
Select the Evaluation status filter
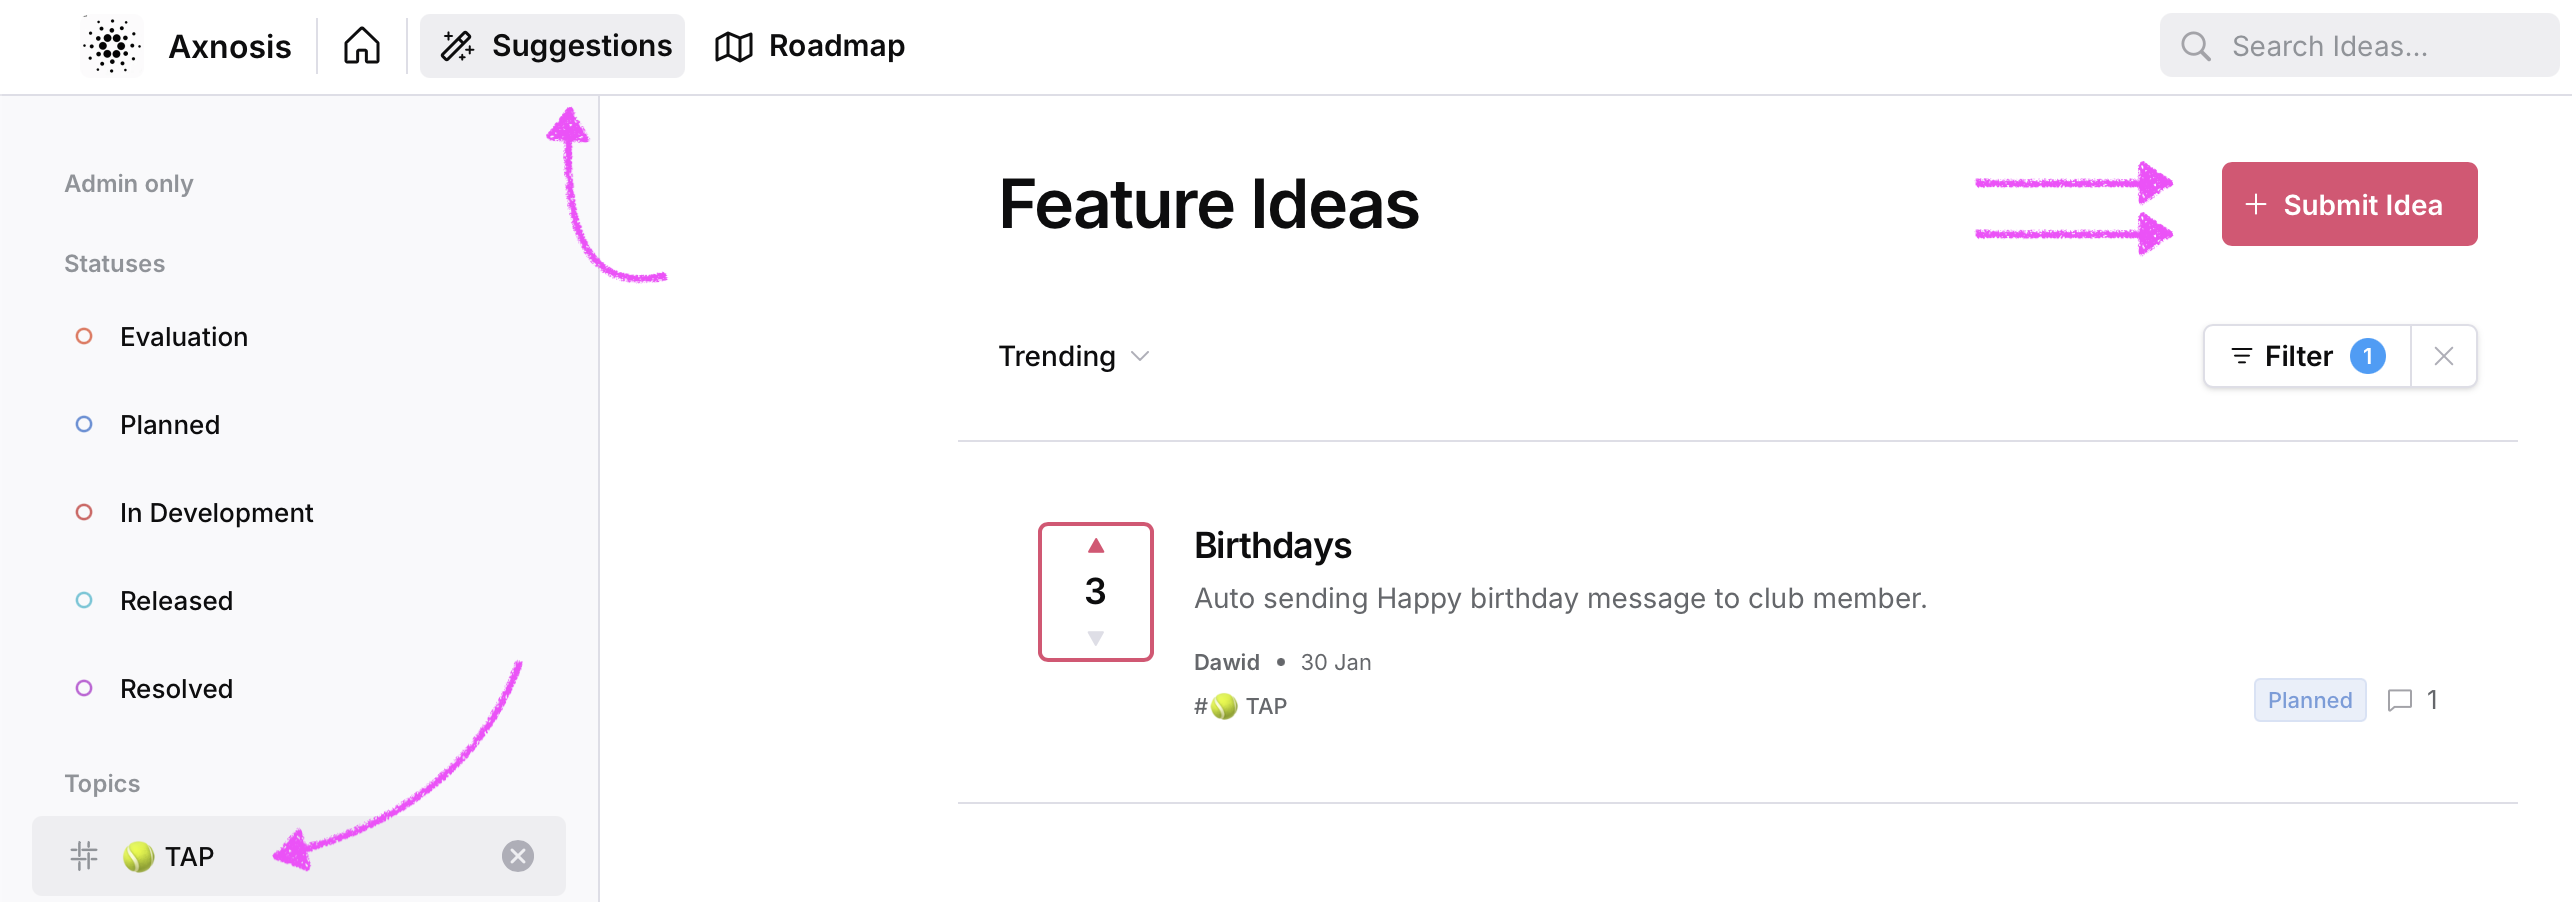pos(183,337)
